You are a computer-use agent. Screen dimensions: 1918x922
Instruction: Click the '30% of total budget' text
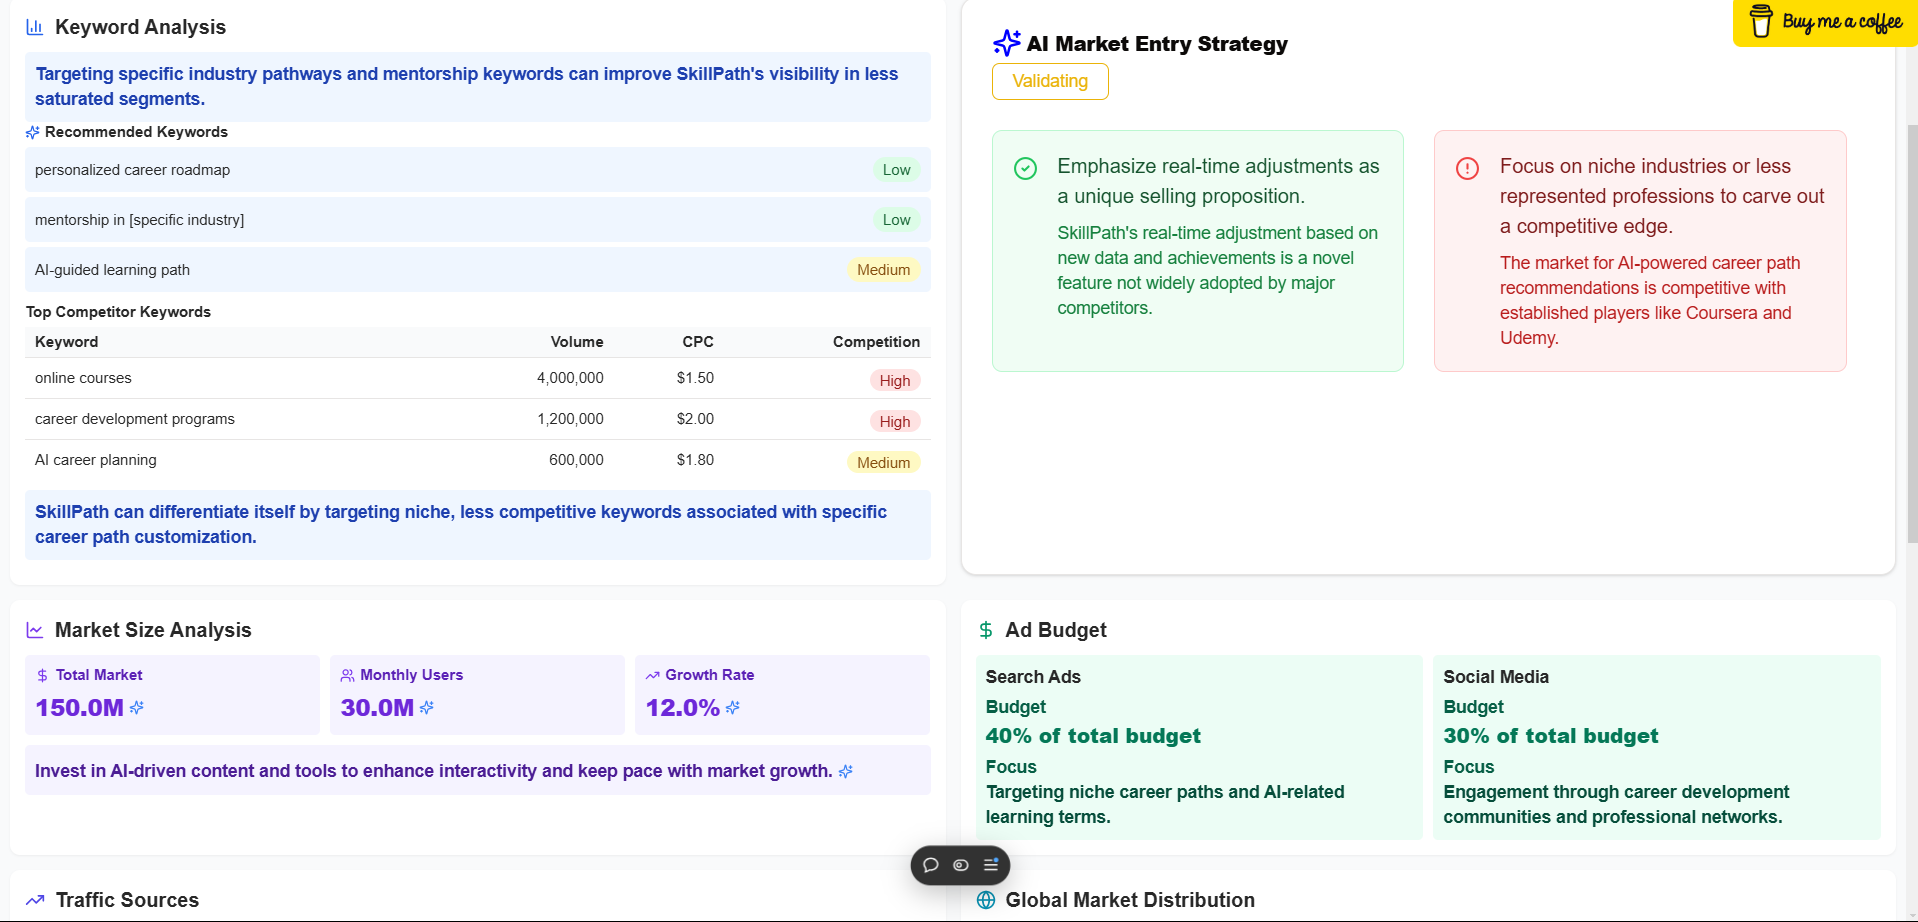[1550, 736]
